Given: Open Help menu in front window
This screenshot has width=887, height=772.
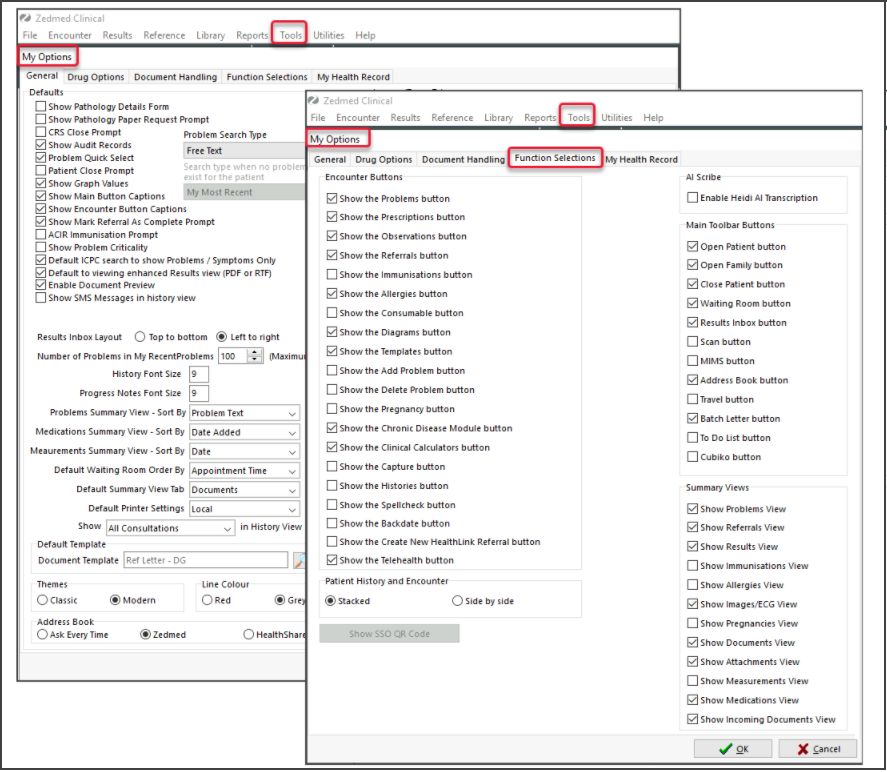Looking at the screenshot, I should pyautogui.click(x=653, y=118).
